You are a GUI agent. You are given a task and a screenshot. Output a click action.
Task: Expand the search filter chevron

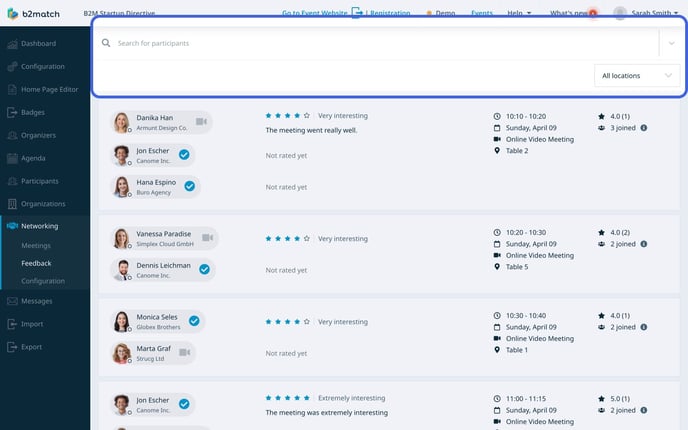pos(671,43)
